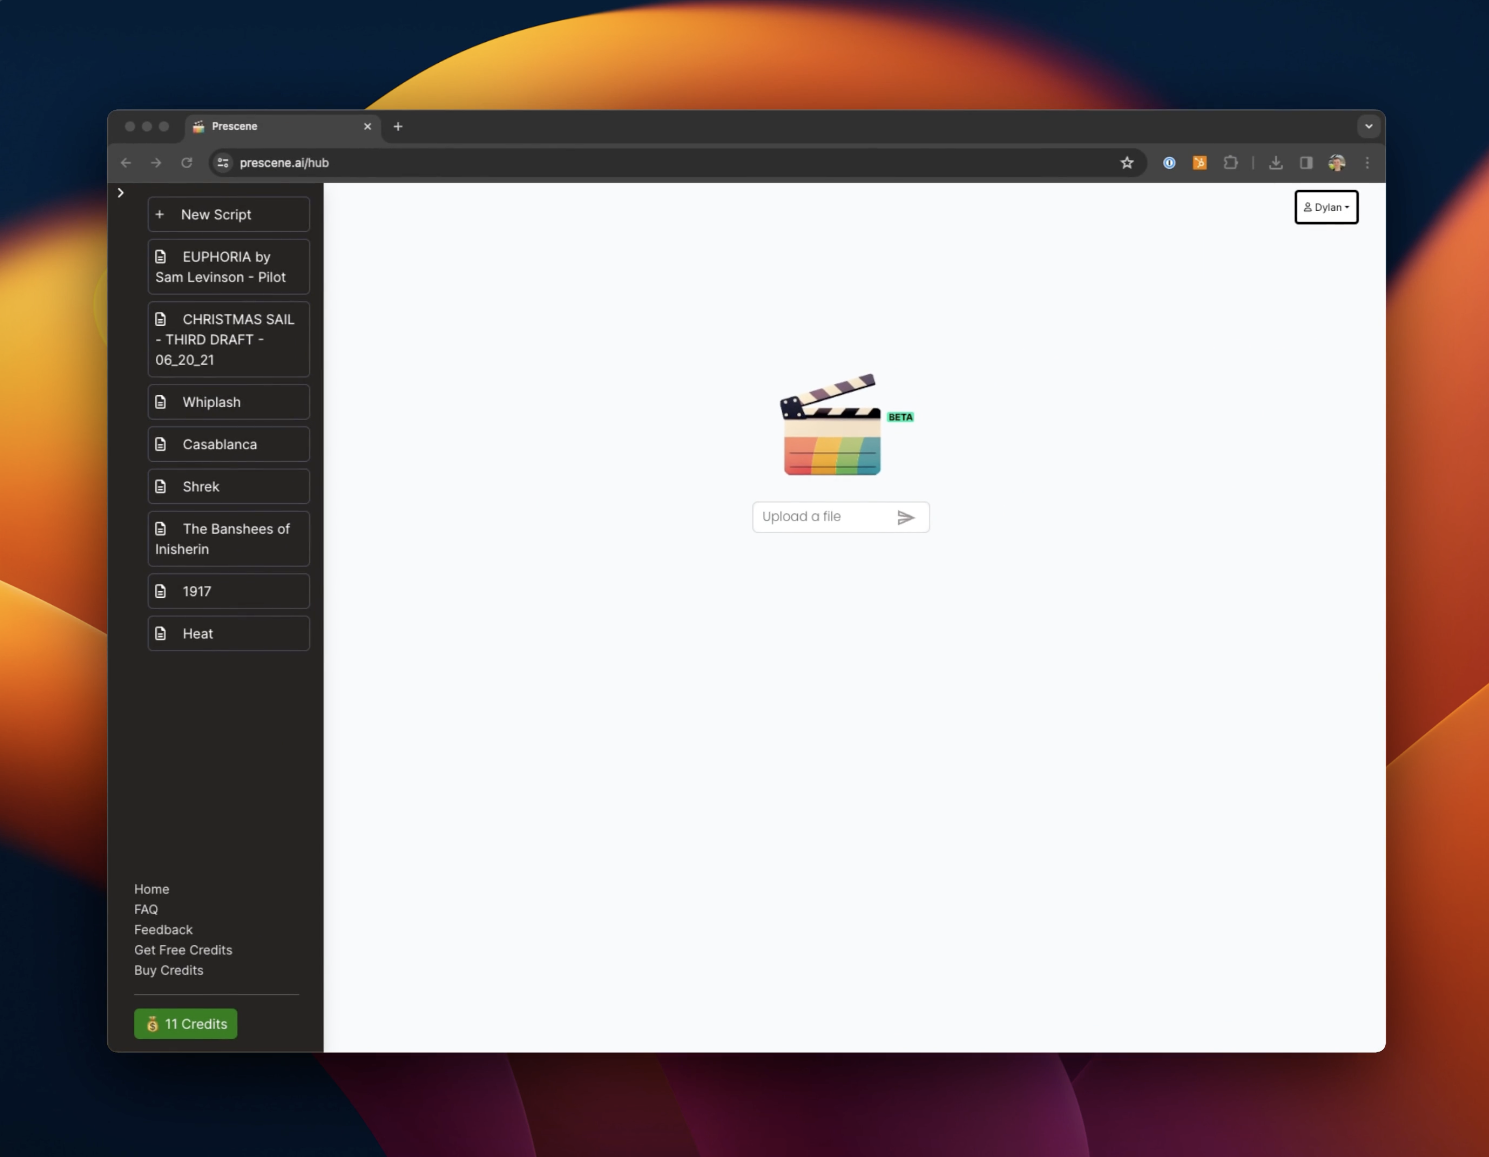This screenshot has width=1489, height=1157.
Task: Click Get Free Credits link
Action: (183, 950)
